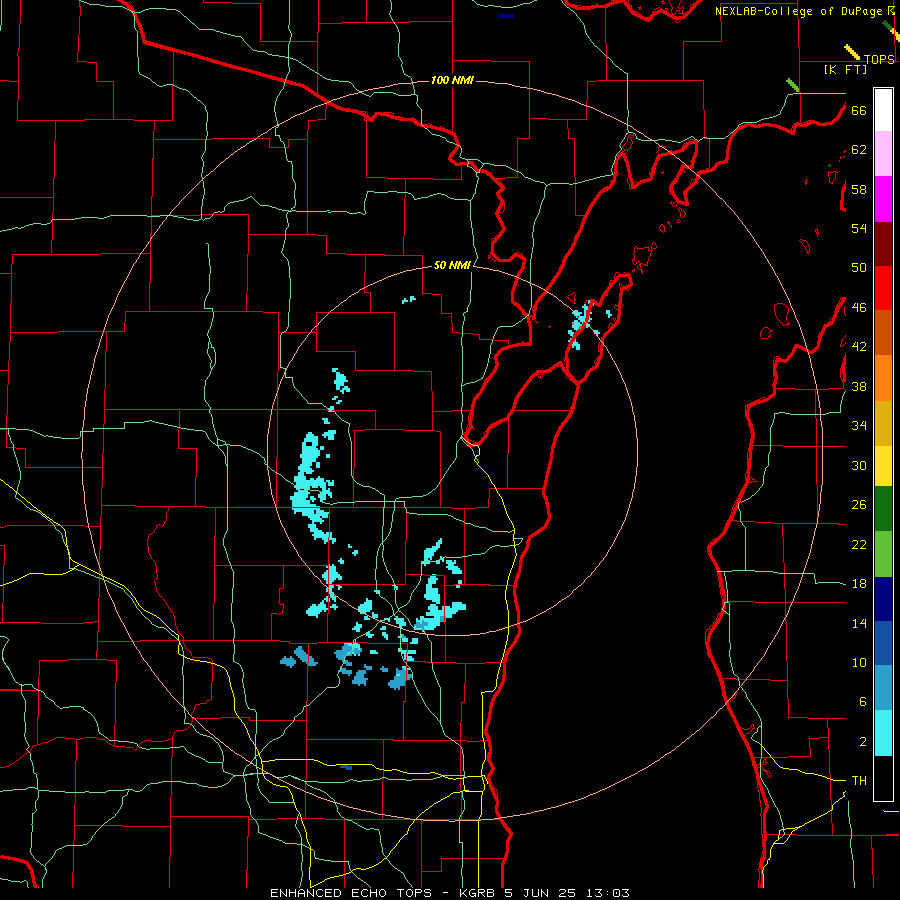Click the "46" legend value

click(x=859, y=308)
